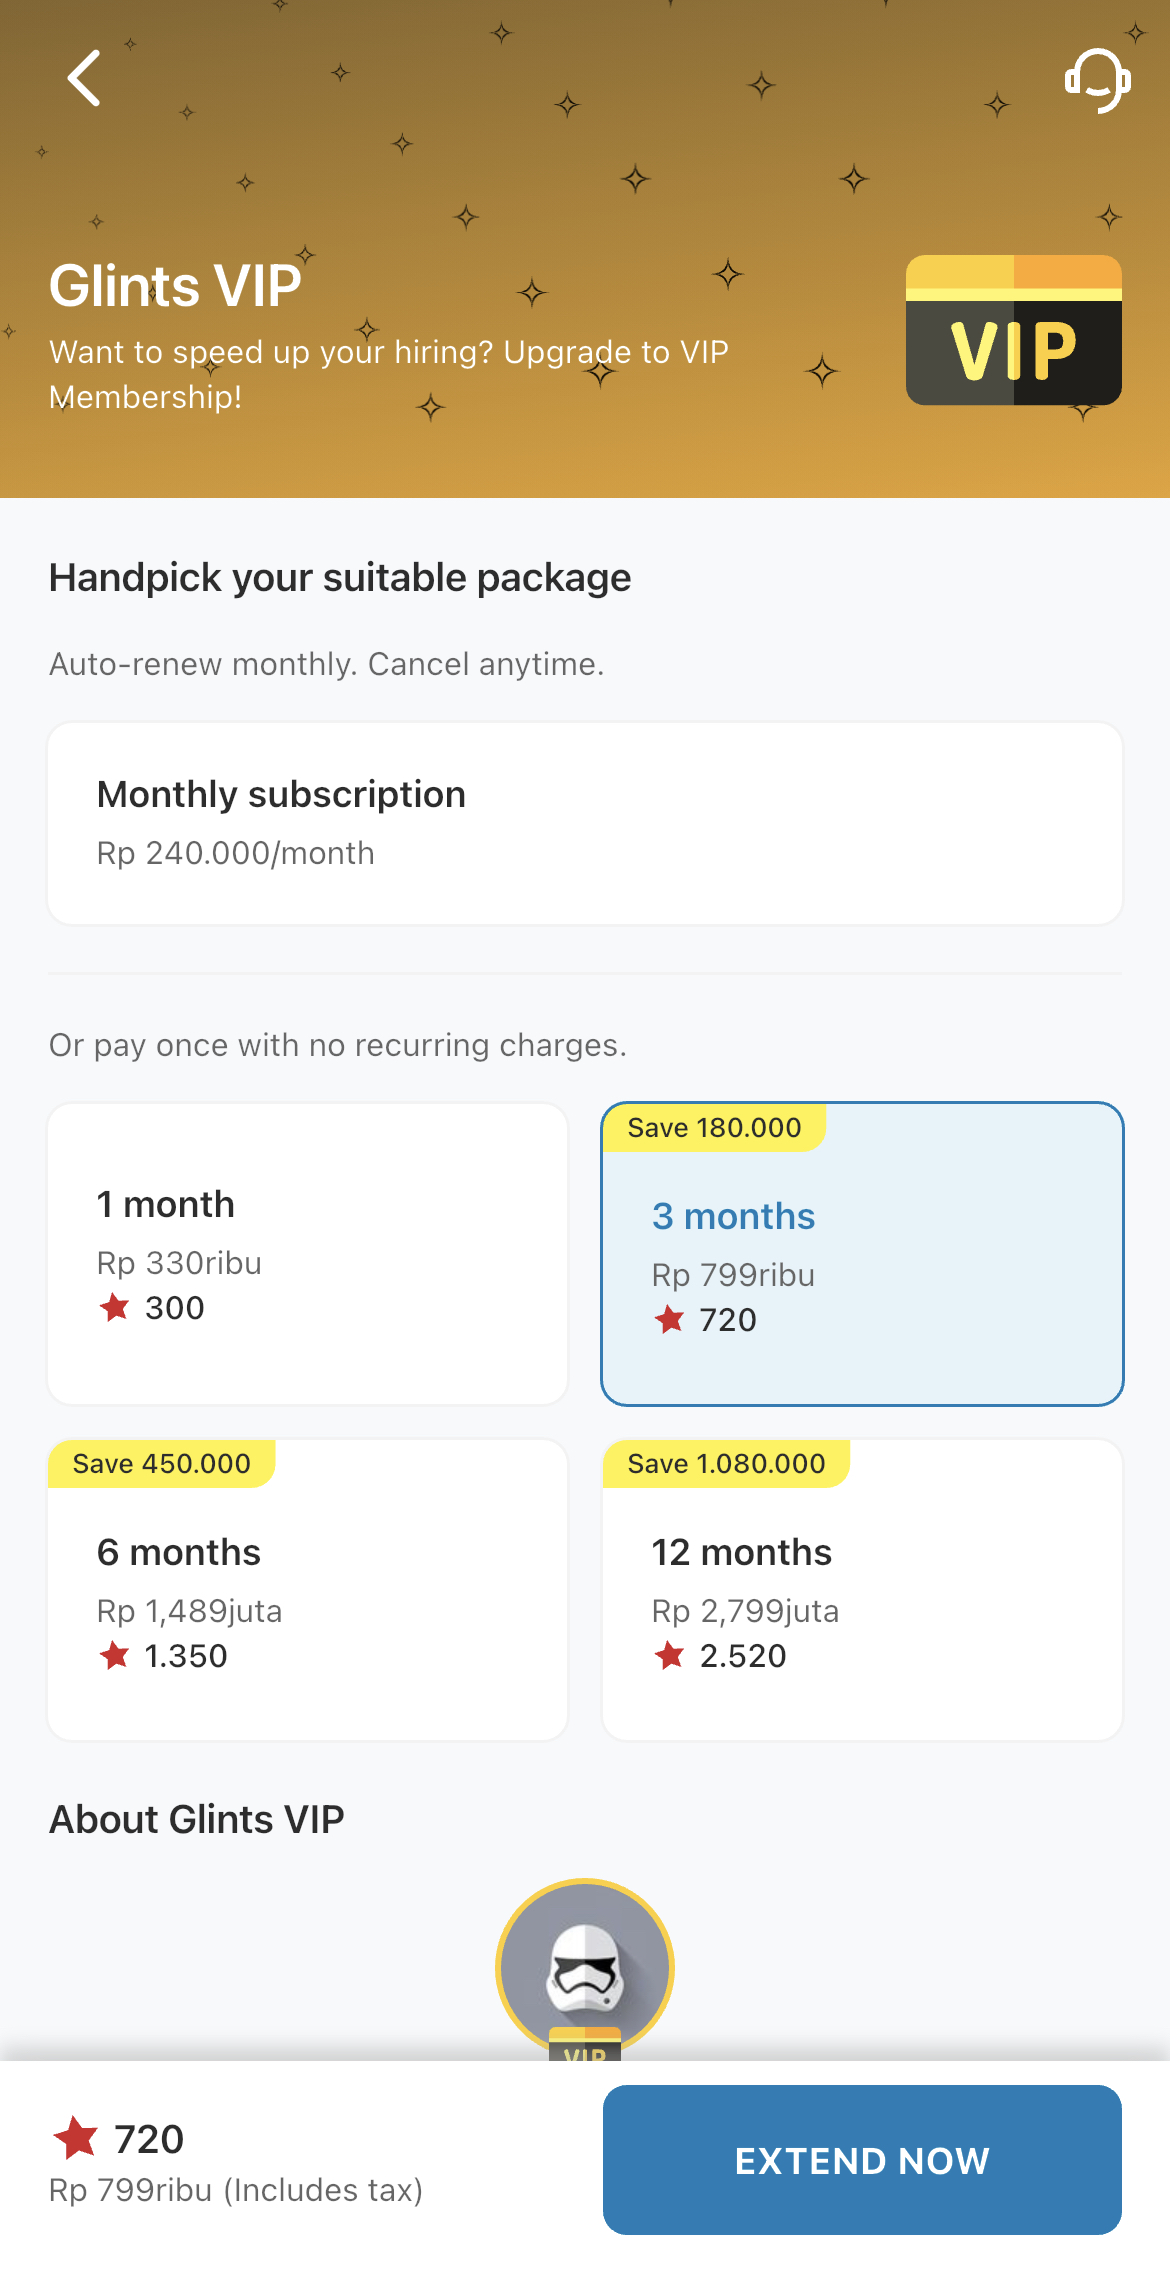Tap the Save 450.000 badge
Screen dimensions: 1170x2271
[162, 1463]
